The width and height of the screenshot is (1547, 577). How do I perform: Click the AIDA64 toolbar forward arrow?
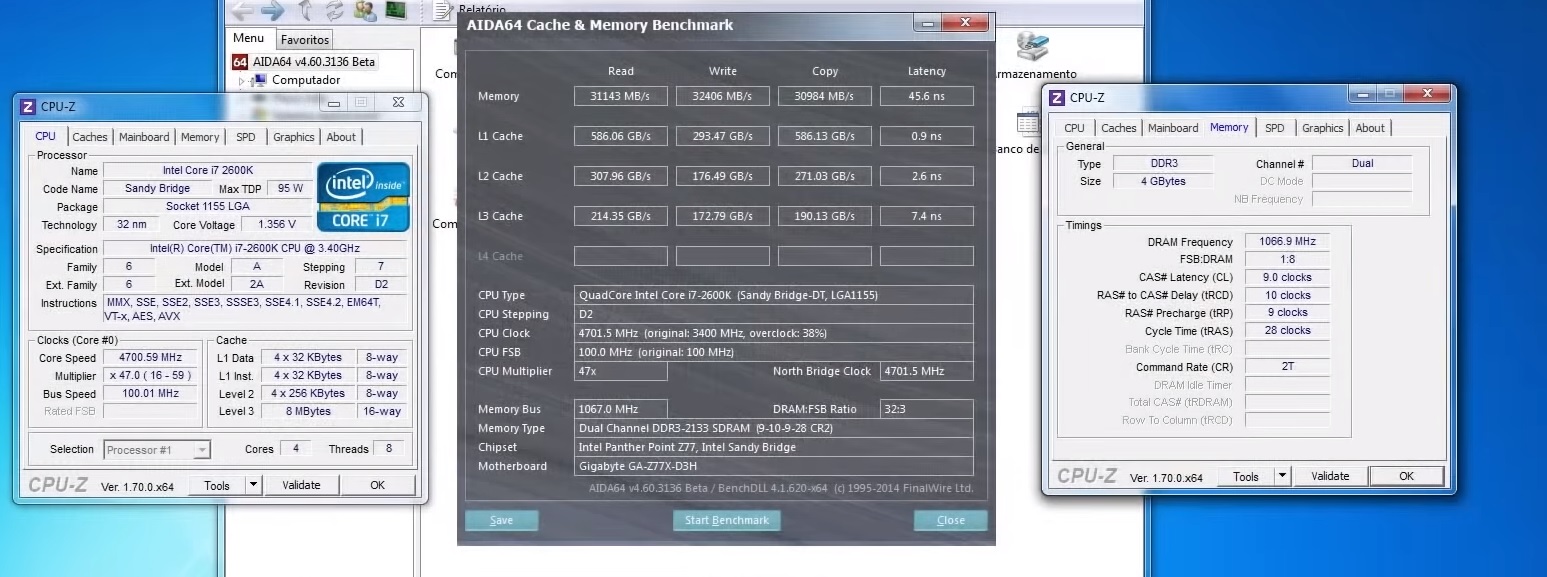click(272, 10)
